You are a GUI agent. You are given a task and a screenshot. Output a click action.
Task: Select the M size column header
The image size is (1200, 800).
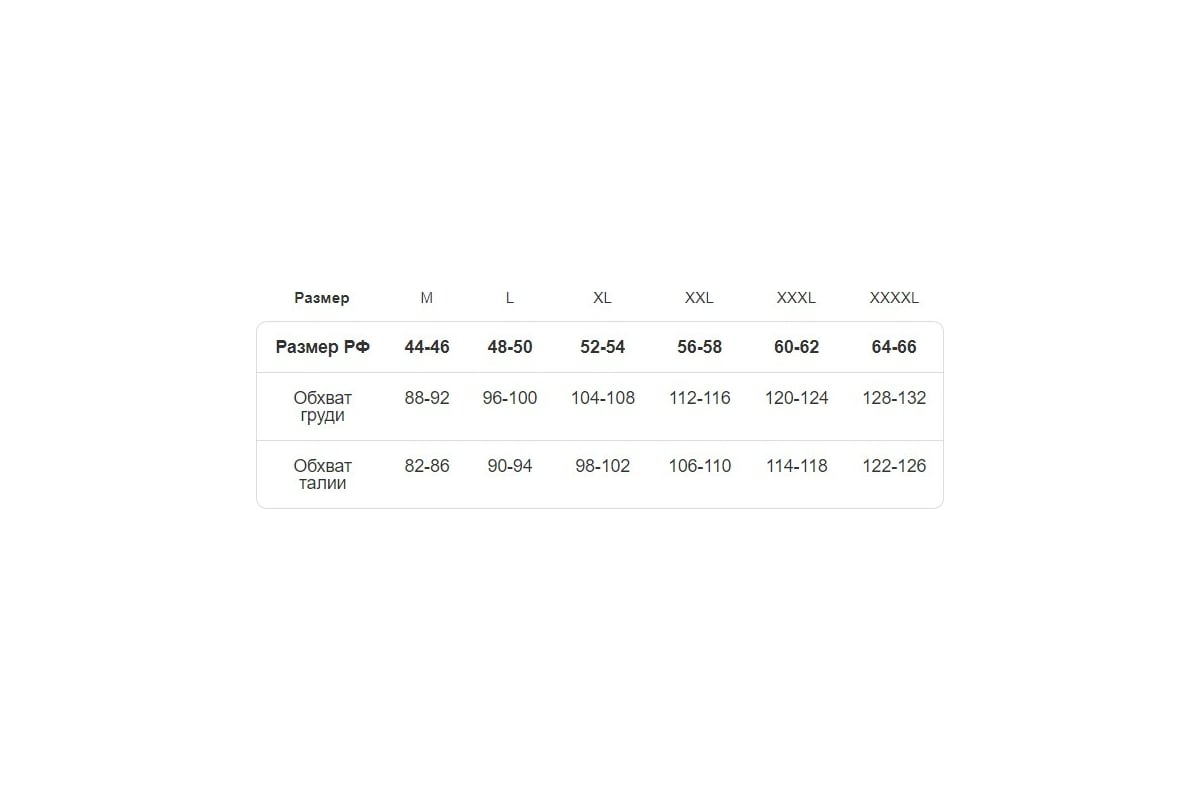point(427,298)
